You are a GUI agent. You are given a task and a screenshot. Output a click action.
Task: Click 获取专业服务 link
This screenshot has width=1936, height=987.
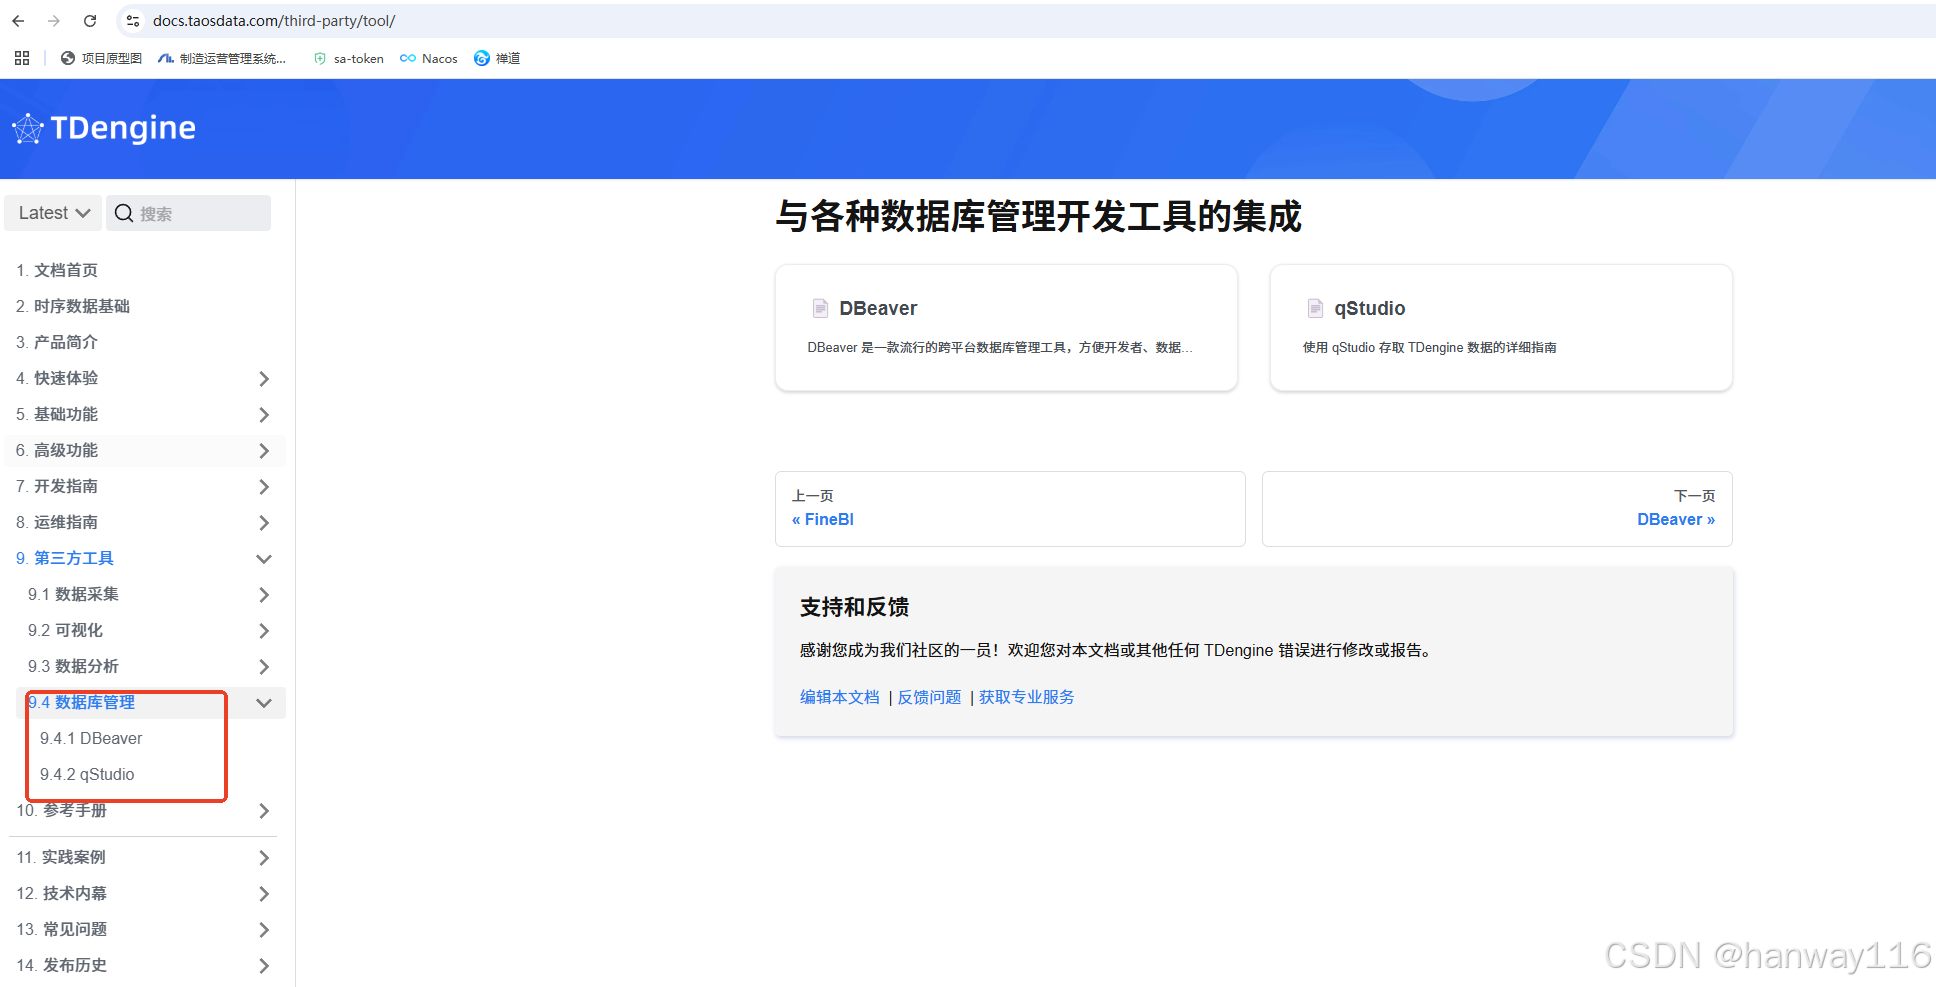point(1026,697)
